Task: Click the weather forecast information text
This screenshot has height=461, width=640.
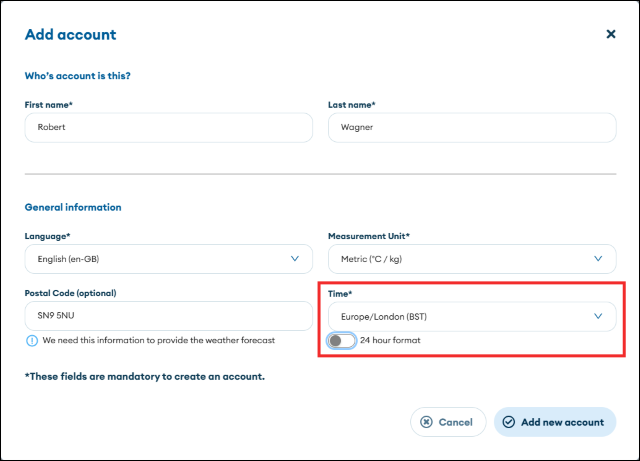Action: 159,340
